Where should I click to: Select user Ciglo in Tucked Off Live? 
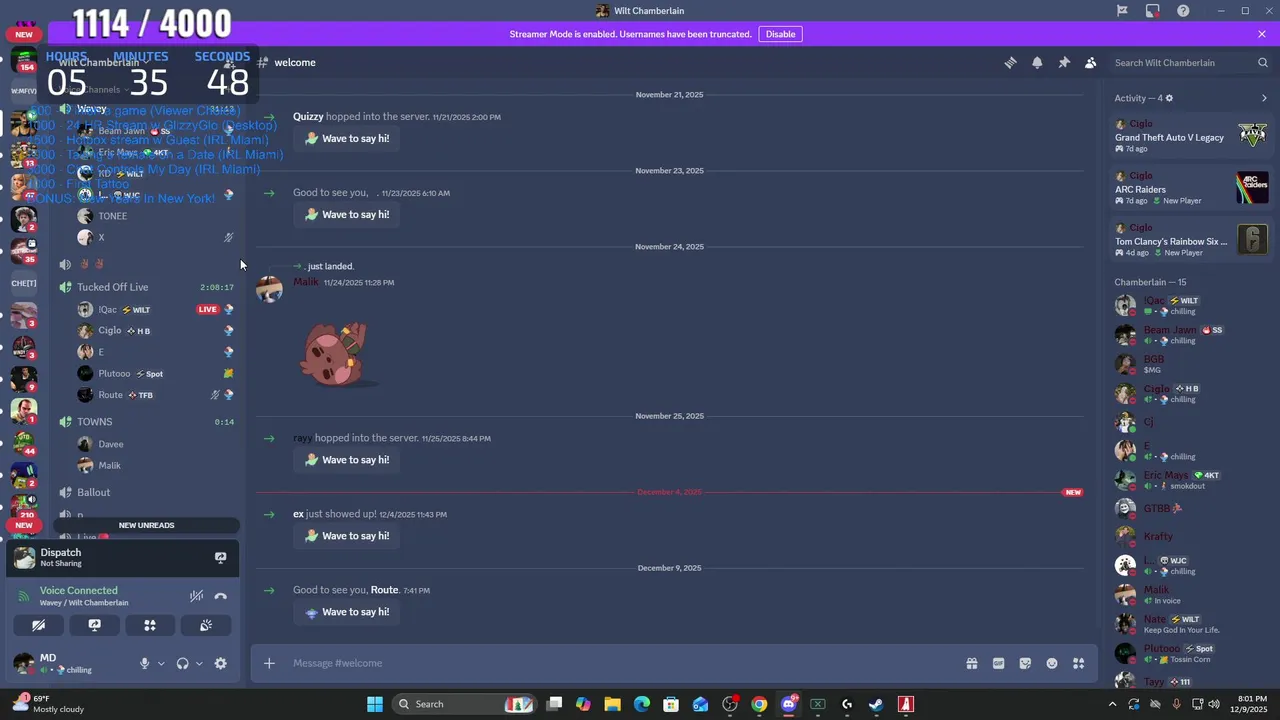point(155,331)
